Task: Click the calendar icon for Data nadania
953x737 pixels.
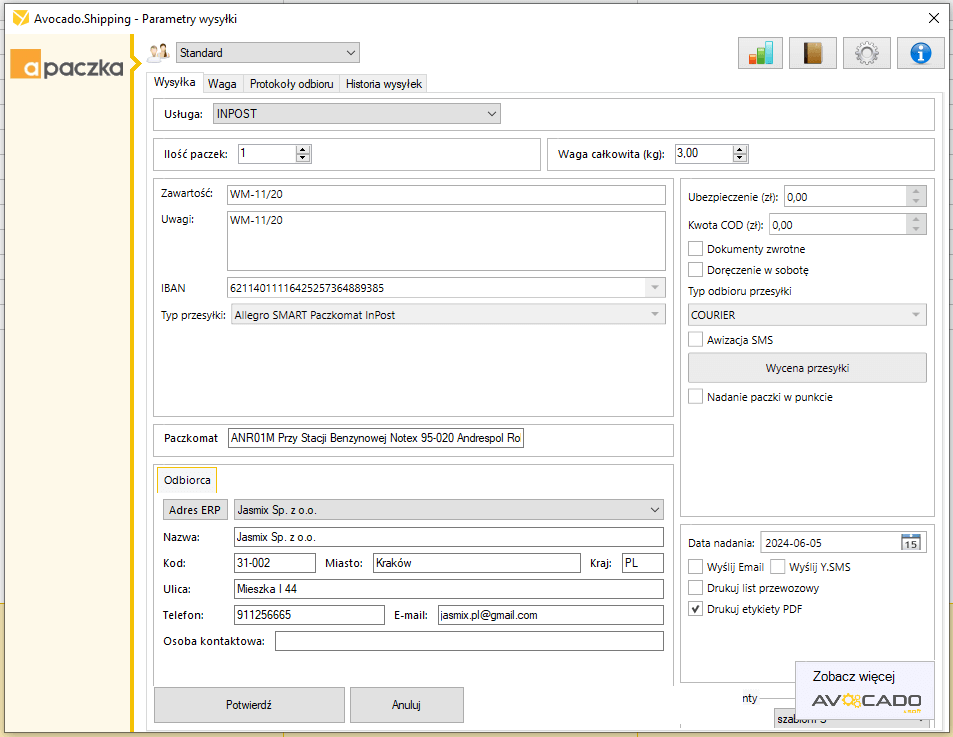Action: click(x=911, y=543)
